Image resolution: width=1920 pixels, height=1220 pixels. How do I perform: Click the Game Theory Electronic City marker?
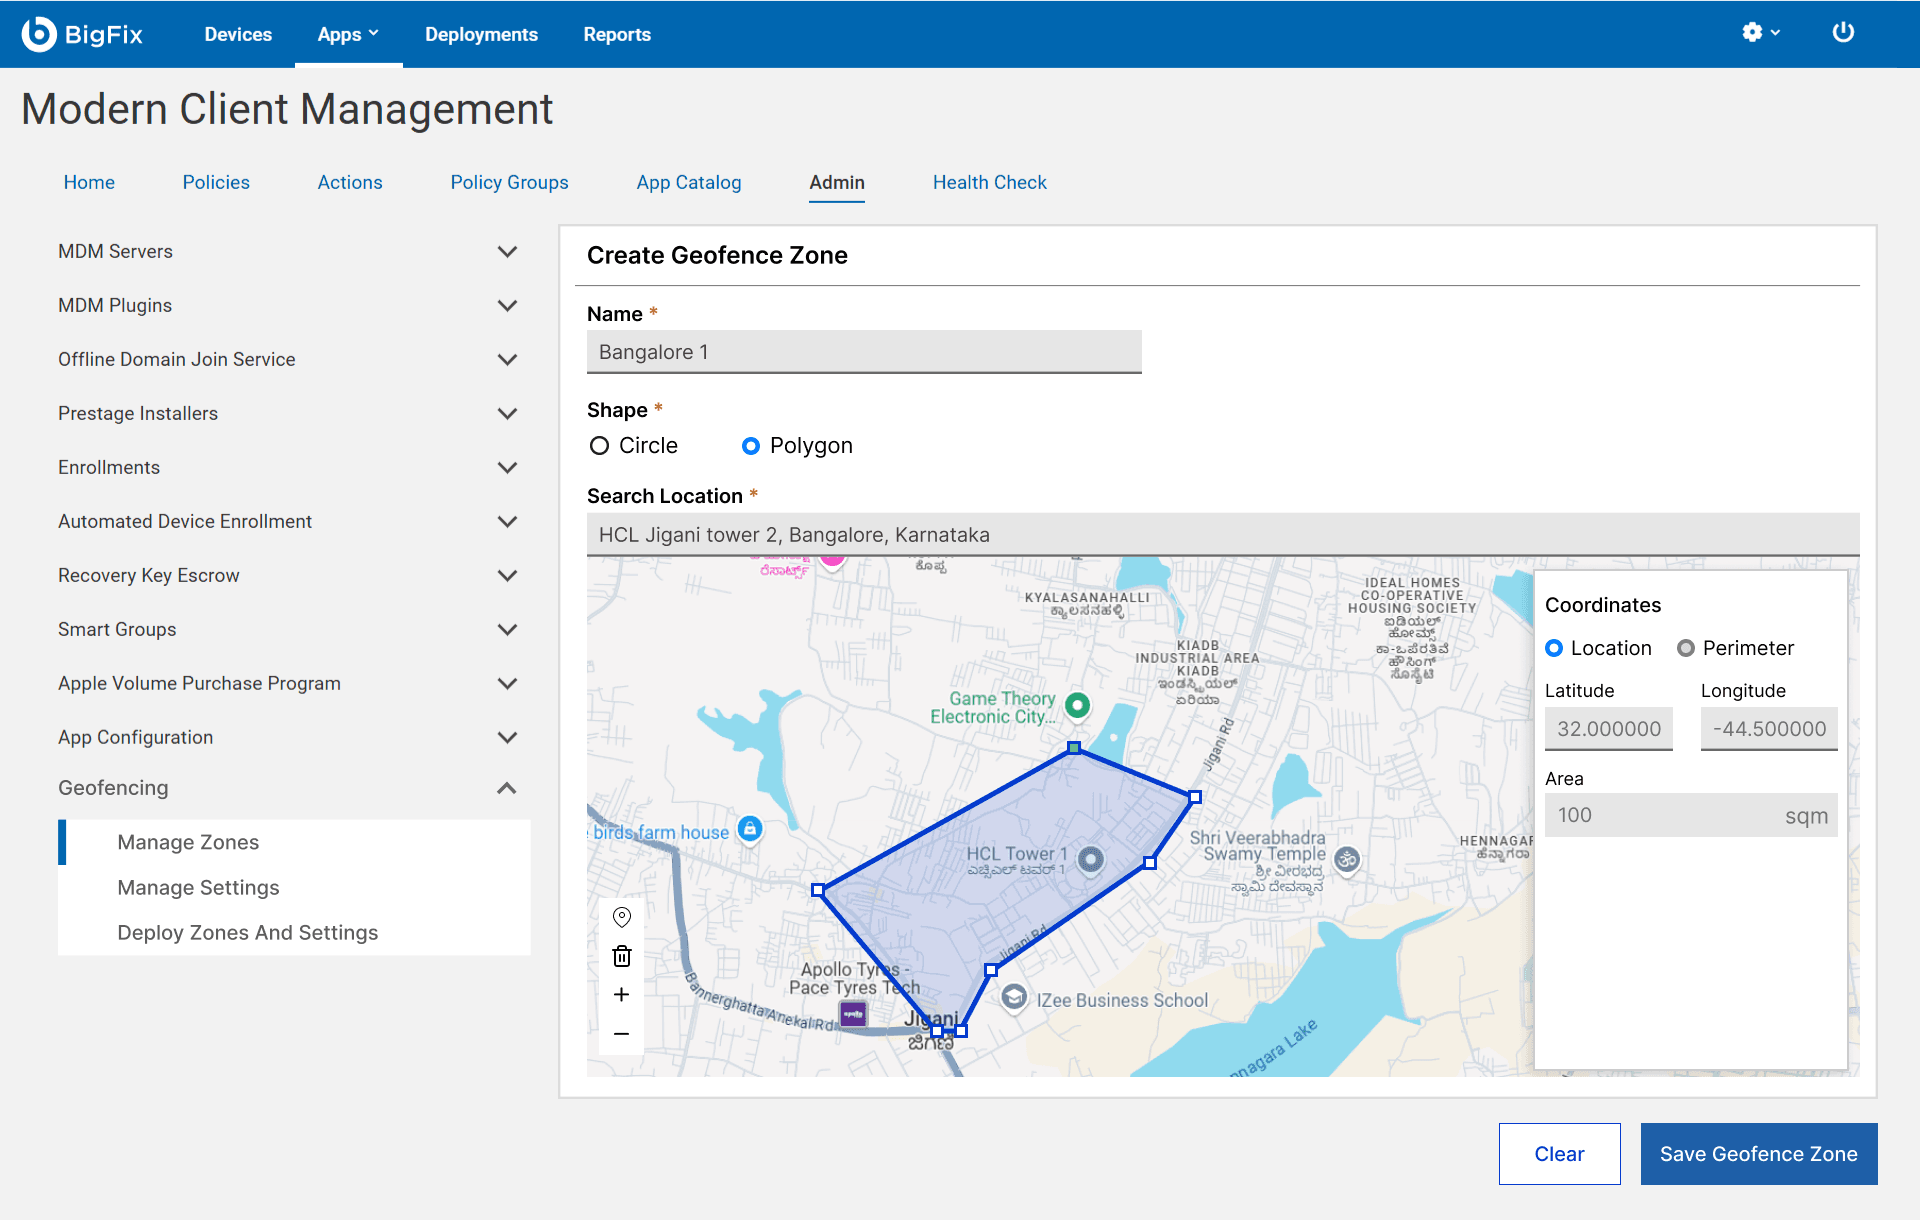coord(1077,705)
